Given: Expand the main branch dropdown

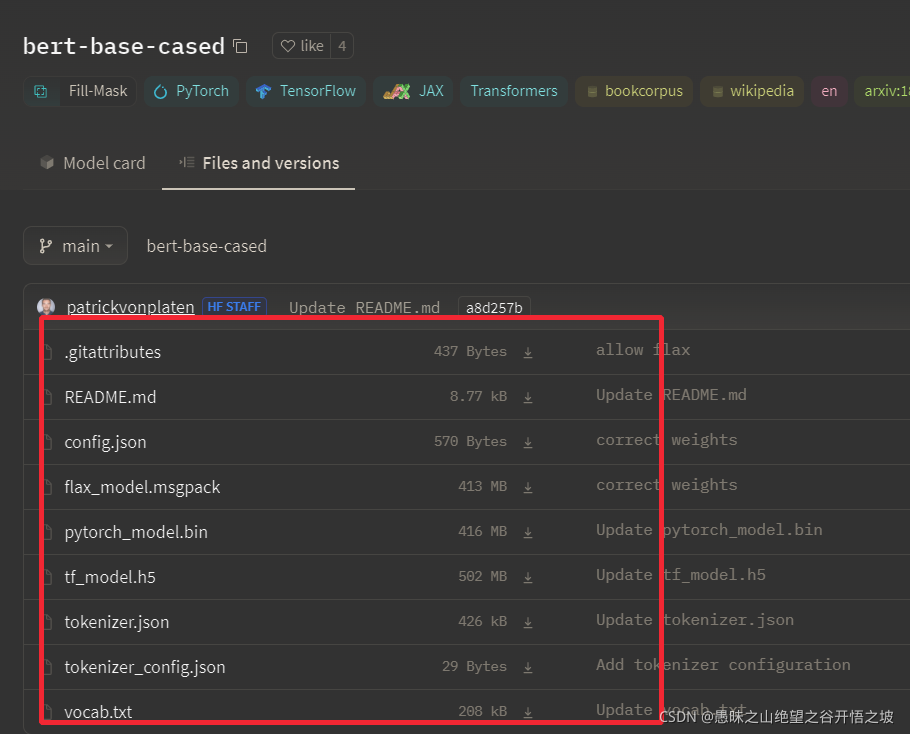Looking at the screenshot, I should click(x=75, y=246).
